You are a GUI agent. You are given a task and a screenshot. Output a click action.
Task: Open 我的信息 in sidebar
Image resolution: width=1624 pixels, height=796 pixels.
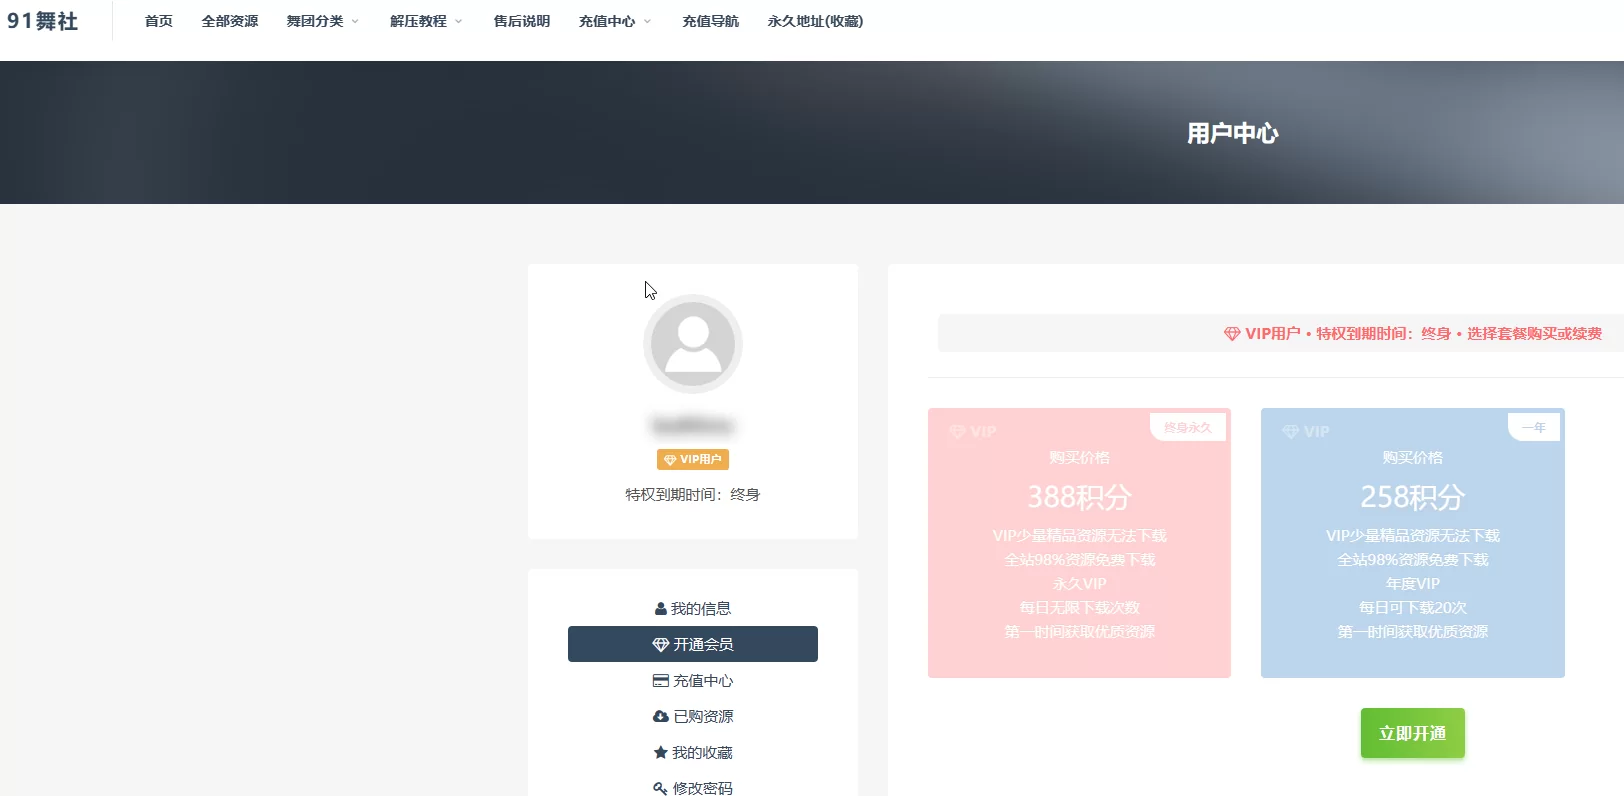[693, 608]
